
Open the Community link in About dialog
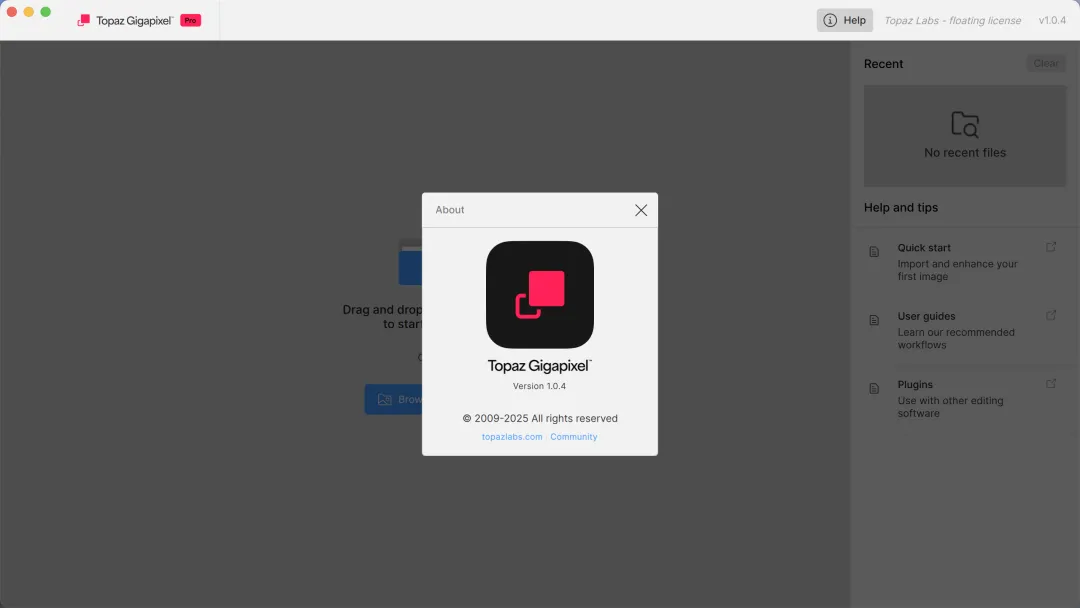[574, 437]
